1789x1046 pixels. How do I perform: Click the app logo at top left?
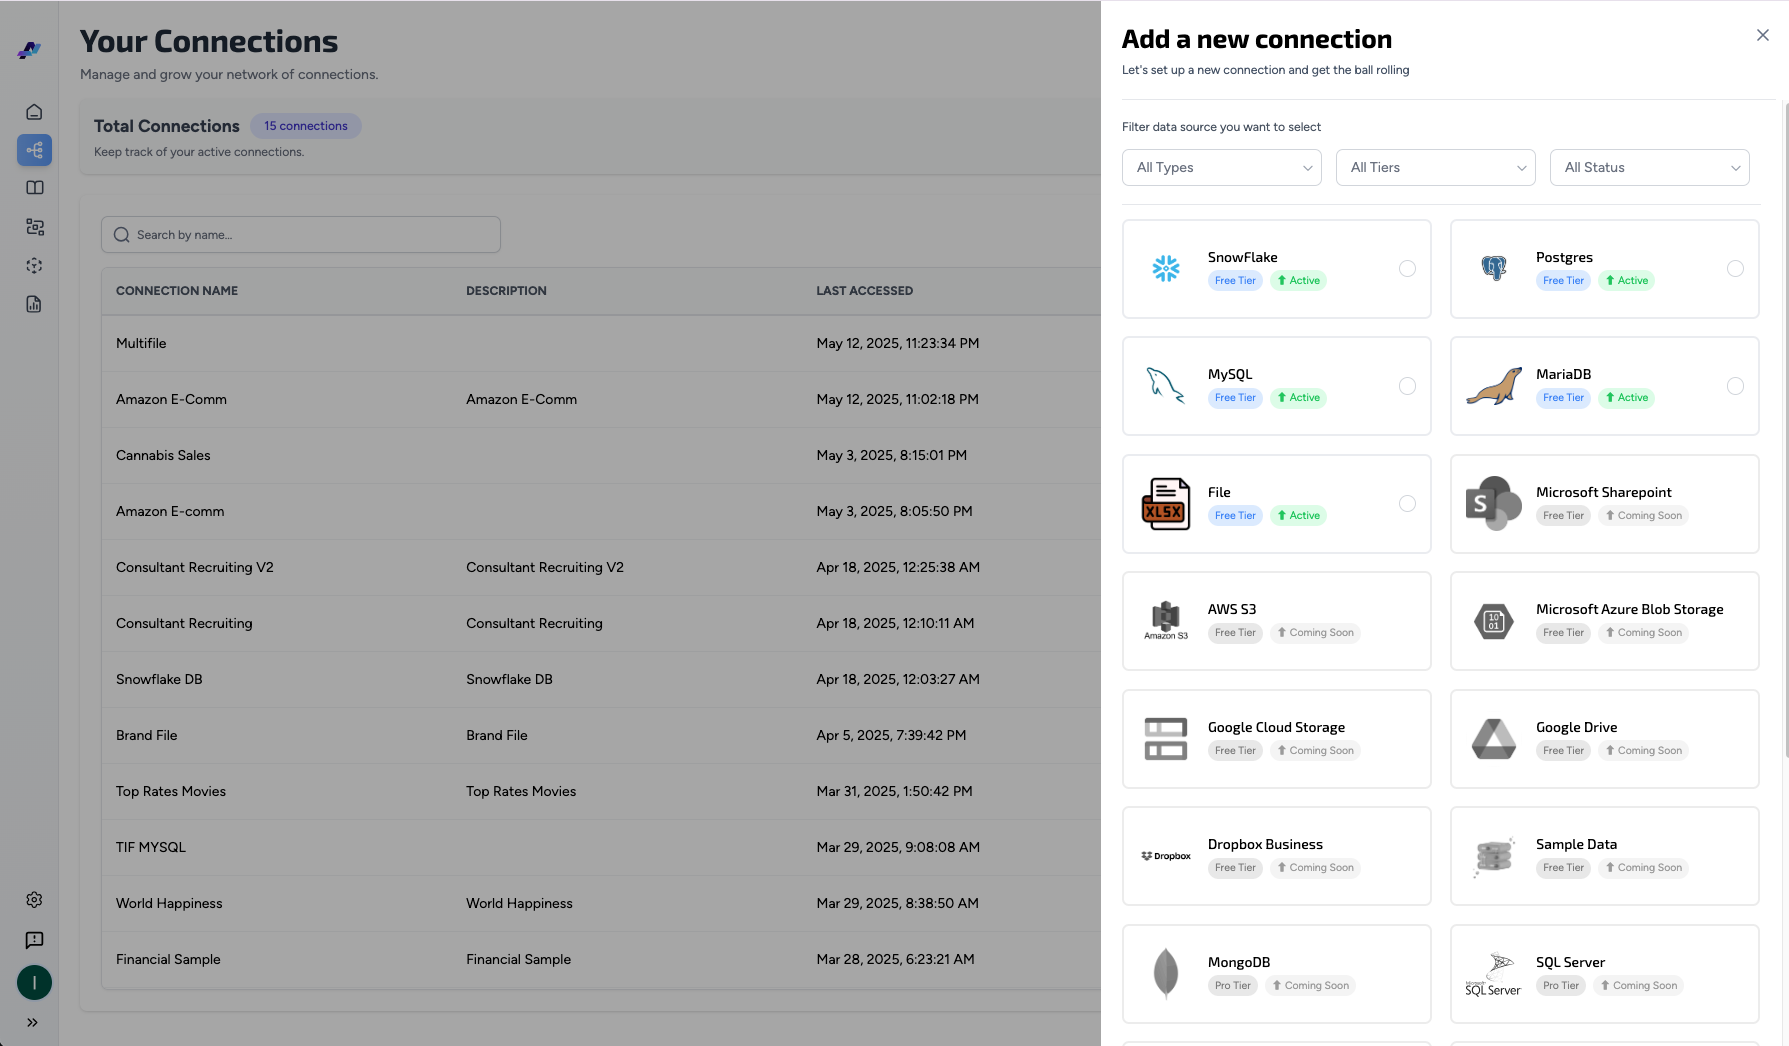pos(30,49)
